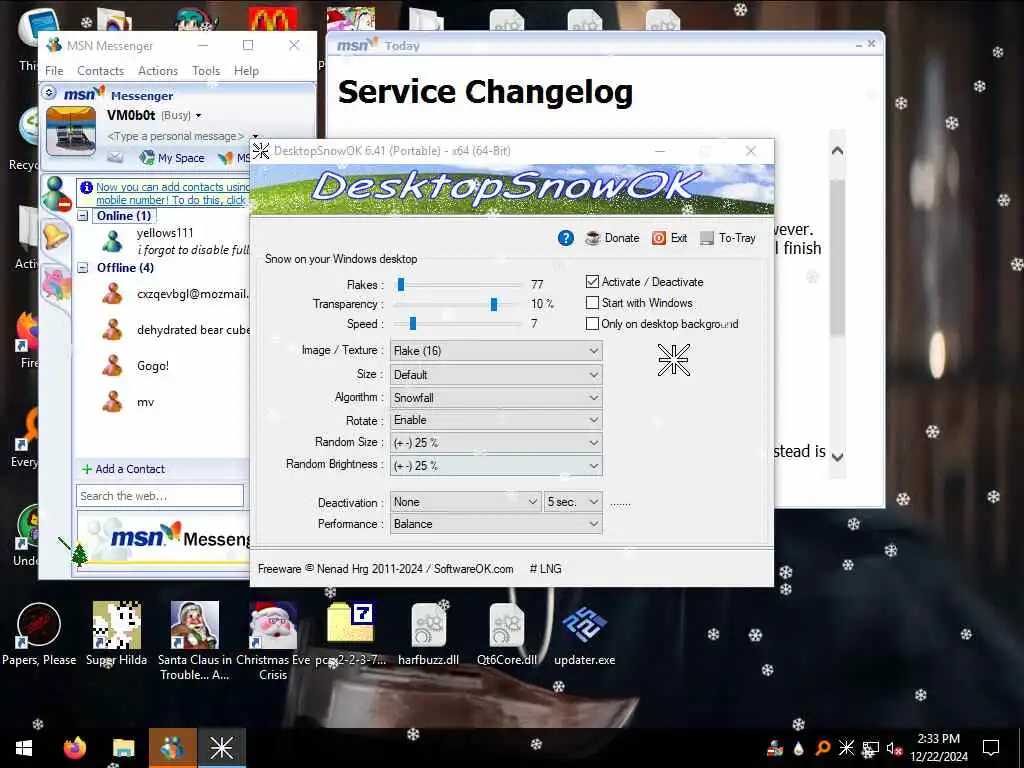The height and width of the screenshot is (768, 1024).
Task: Enable Start with Windows checkbox
Action: (x=592, y=302)
